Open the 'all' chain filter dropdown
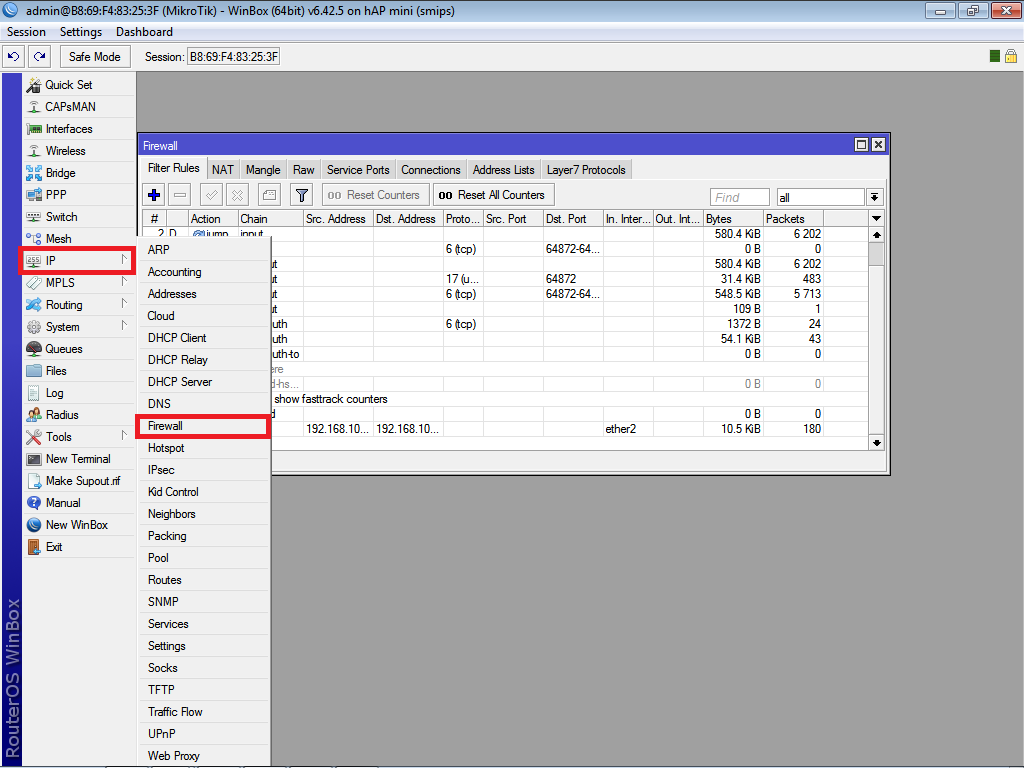 click(874, 197)
